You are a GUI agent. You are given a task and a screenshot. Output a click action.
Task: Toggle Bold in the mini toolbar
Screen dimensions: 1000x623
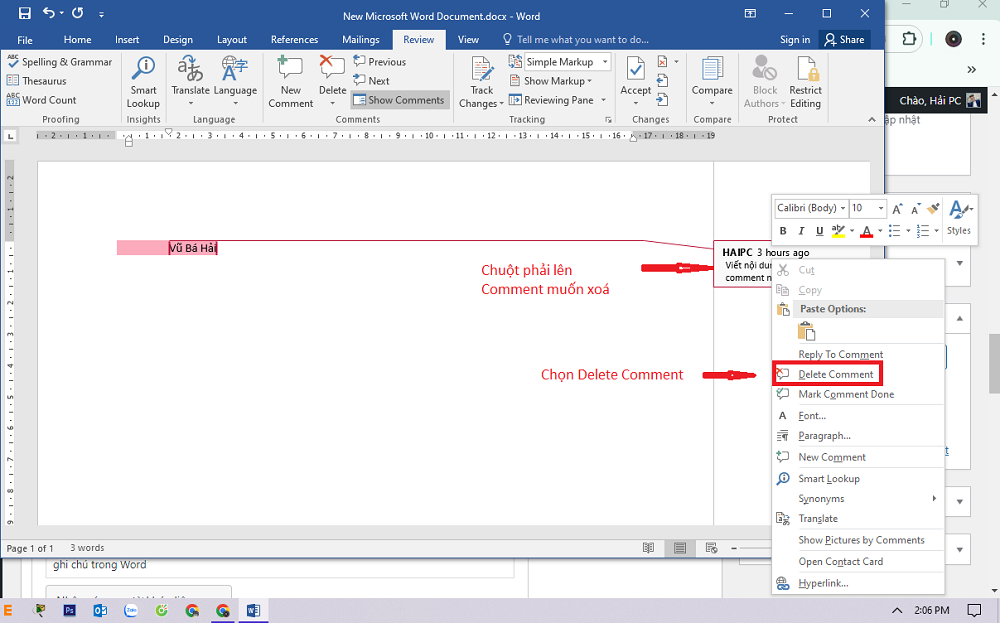pyautogui.click(x=783, y=231)
